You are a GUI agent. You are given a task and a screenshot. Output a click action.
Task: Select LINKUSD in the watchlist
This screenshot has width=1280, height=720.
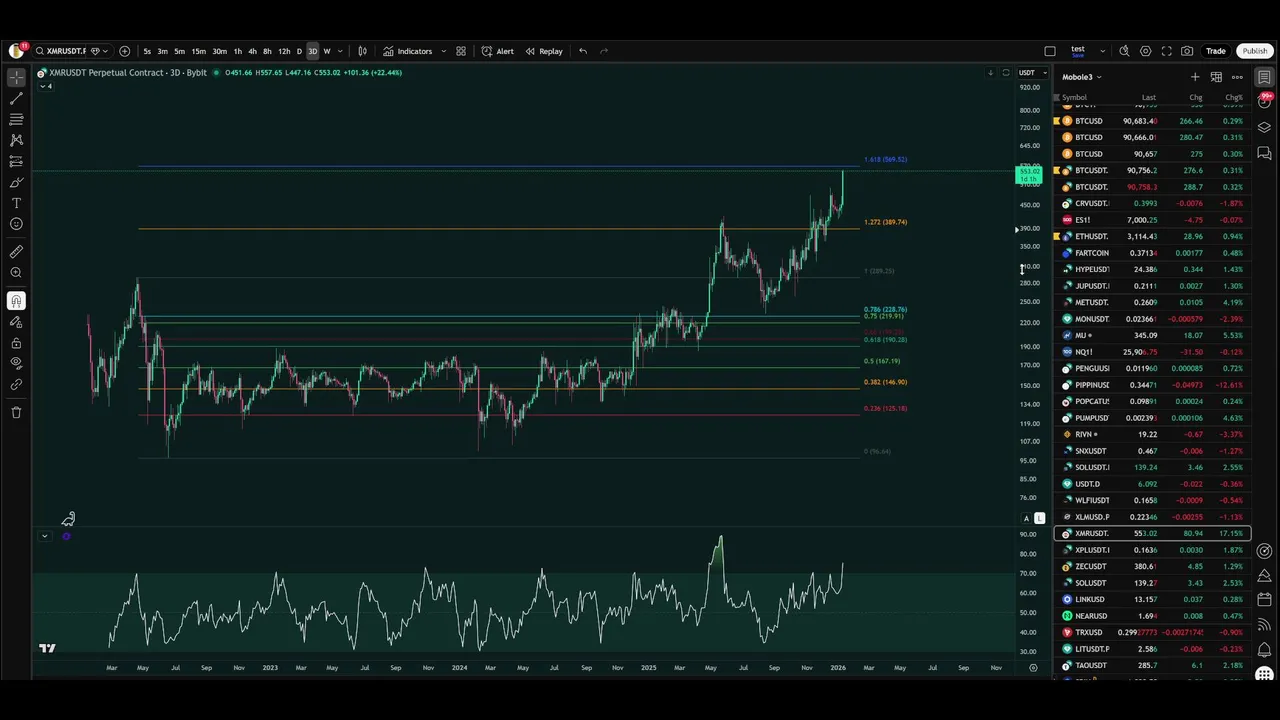tap(1152, 599)
